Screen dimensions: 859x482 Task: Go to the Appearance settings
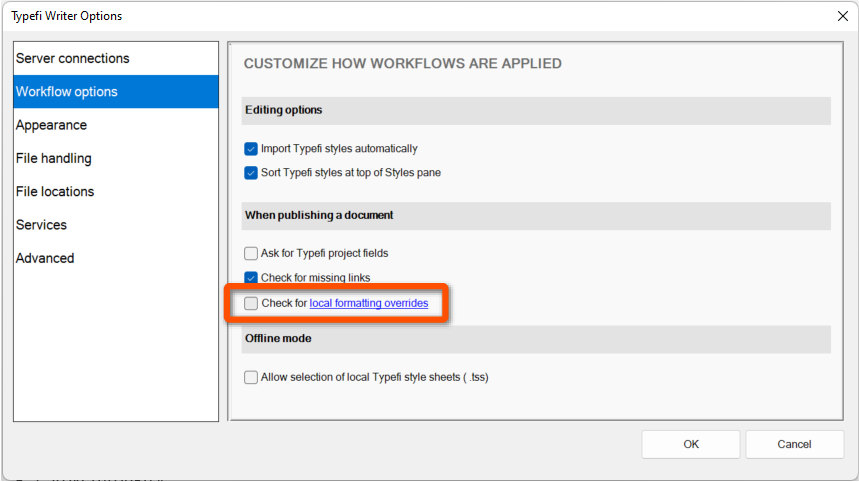[116, 125]
